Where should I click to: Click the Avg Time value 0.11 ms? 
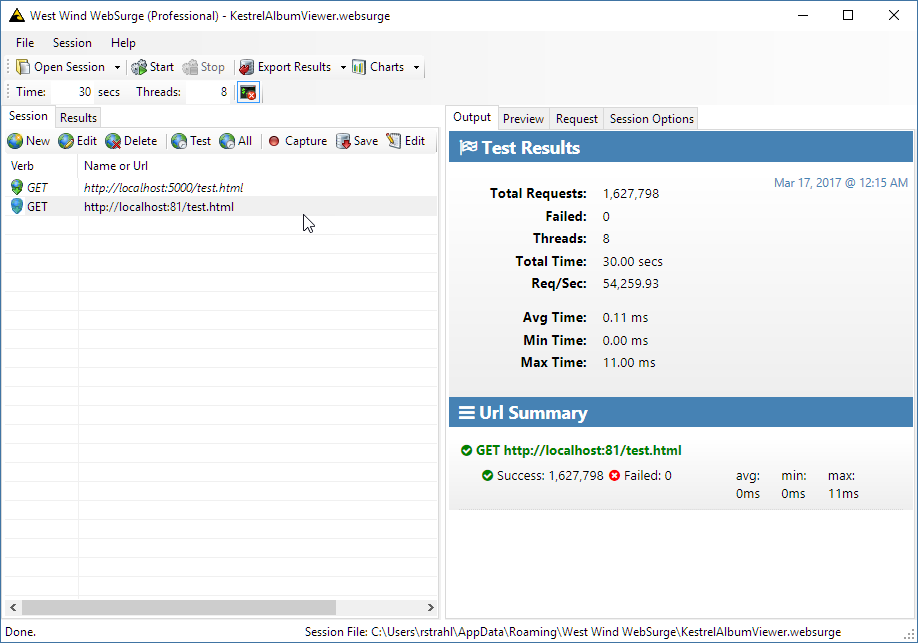[625, 318]
